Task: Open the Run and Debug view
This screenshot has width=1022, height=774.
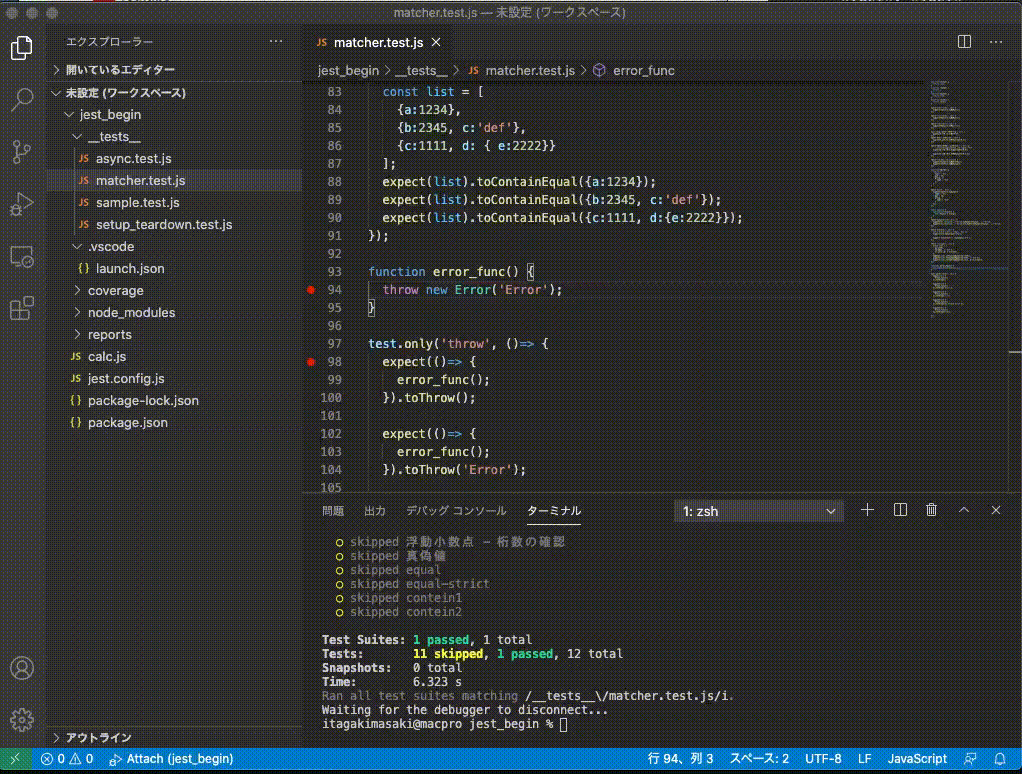Action: coord(22,204)
